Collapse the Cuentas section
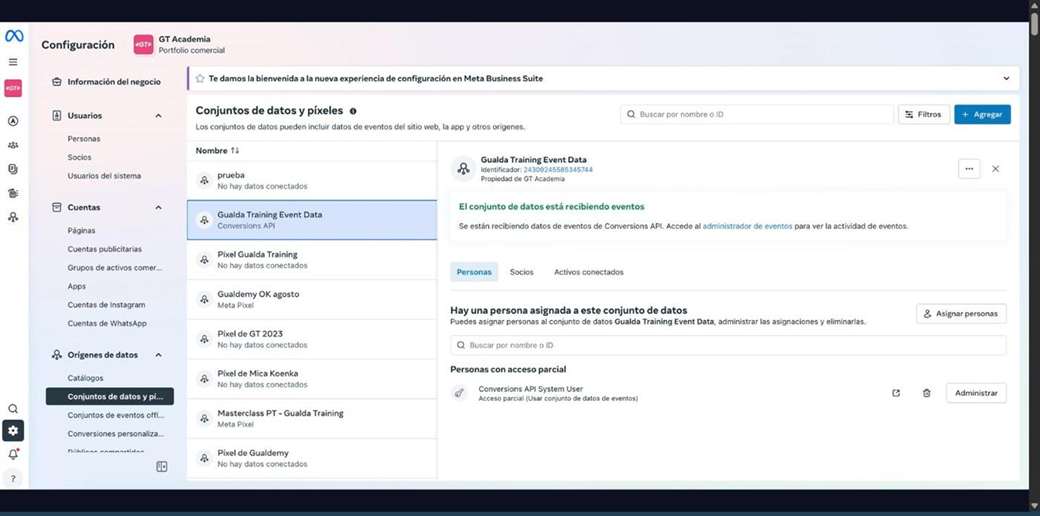 pyautogui.click(x=159, y=208)
